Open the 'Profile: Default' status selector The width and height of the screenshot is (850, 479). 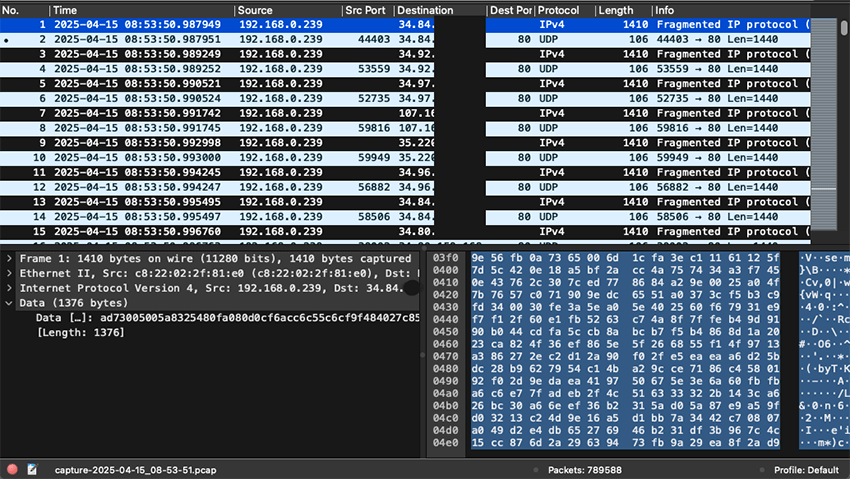(806, 470)
